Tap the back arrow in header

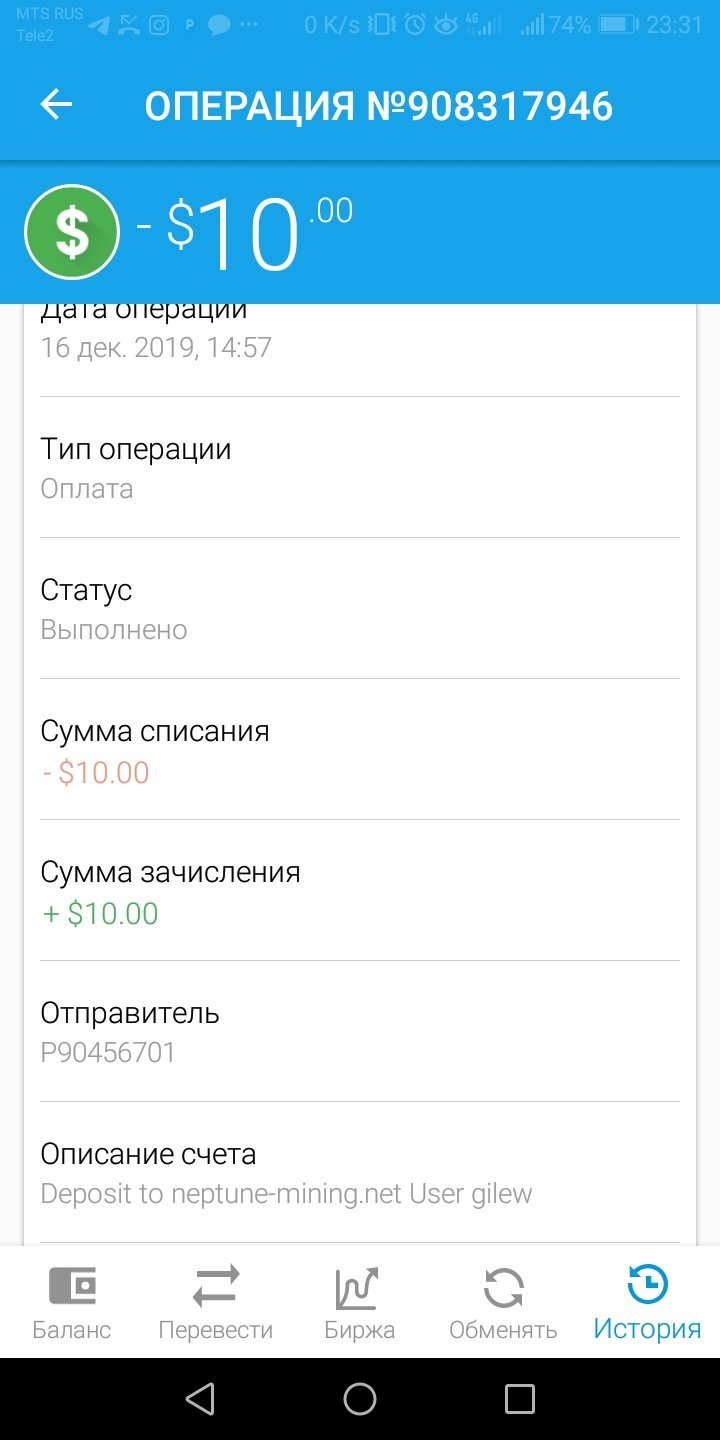click(x=56, y=105)
